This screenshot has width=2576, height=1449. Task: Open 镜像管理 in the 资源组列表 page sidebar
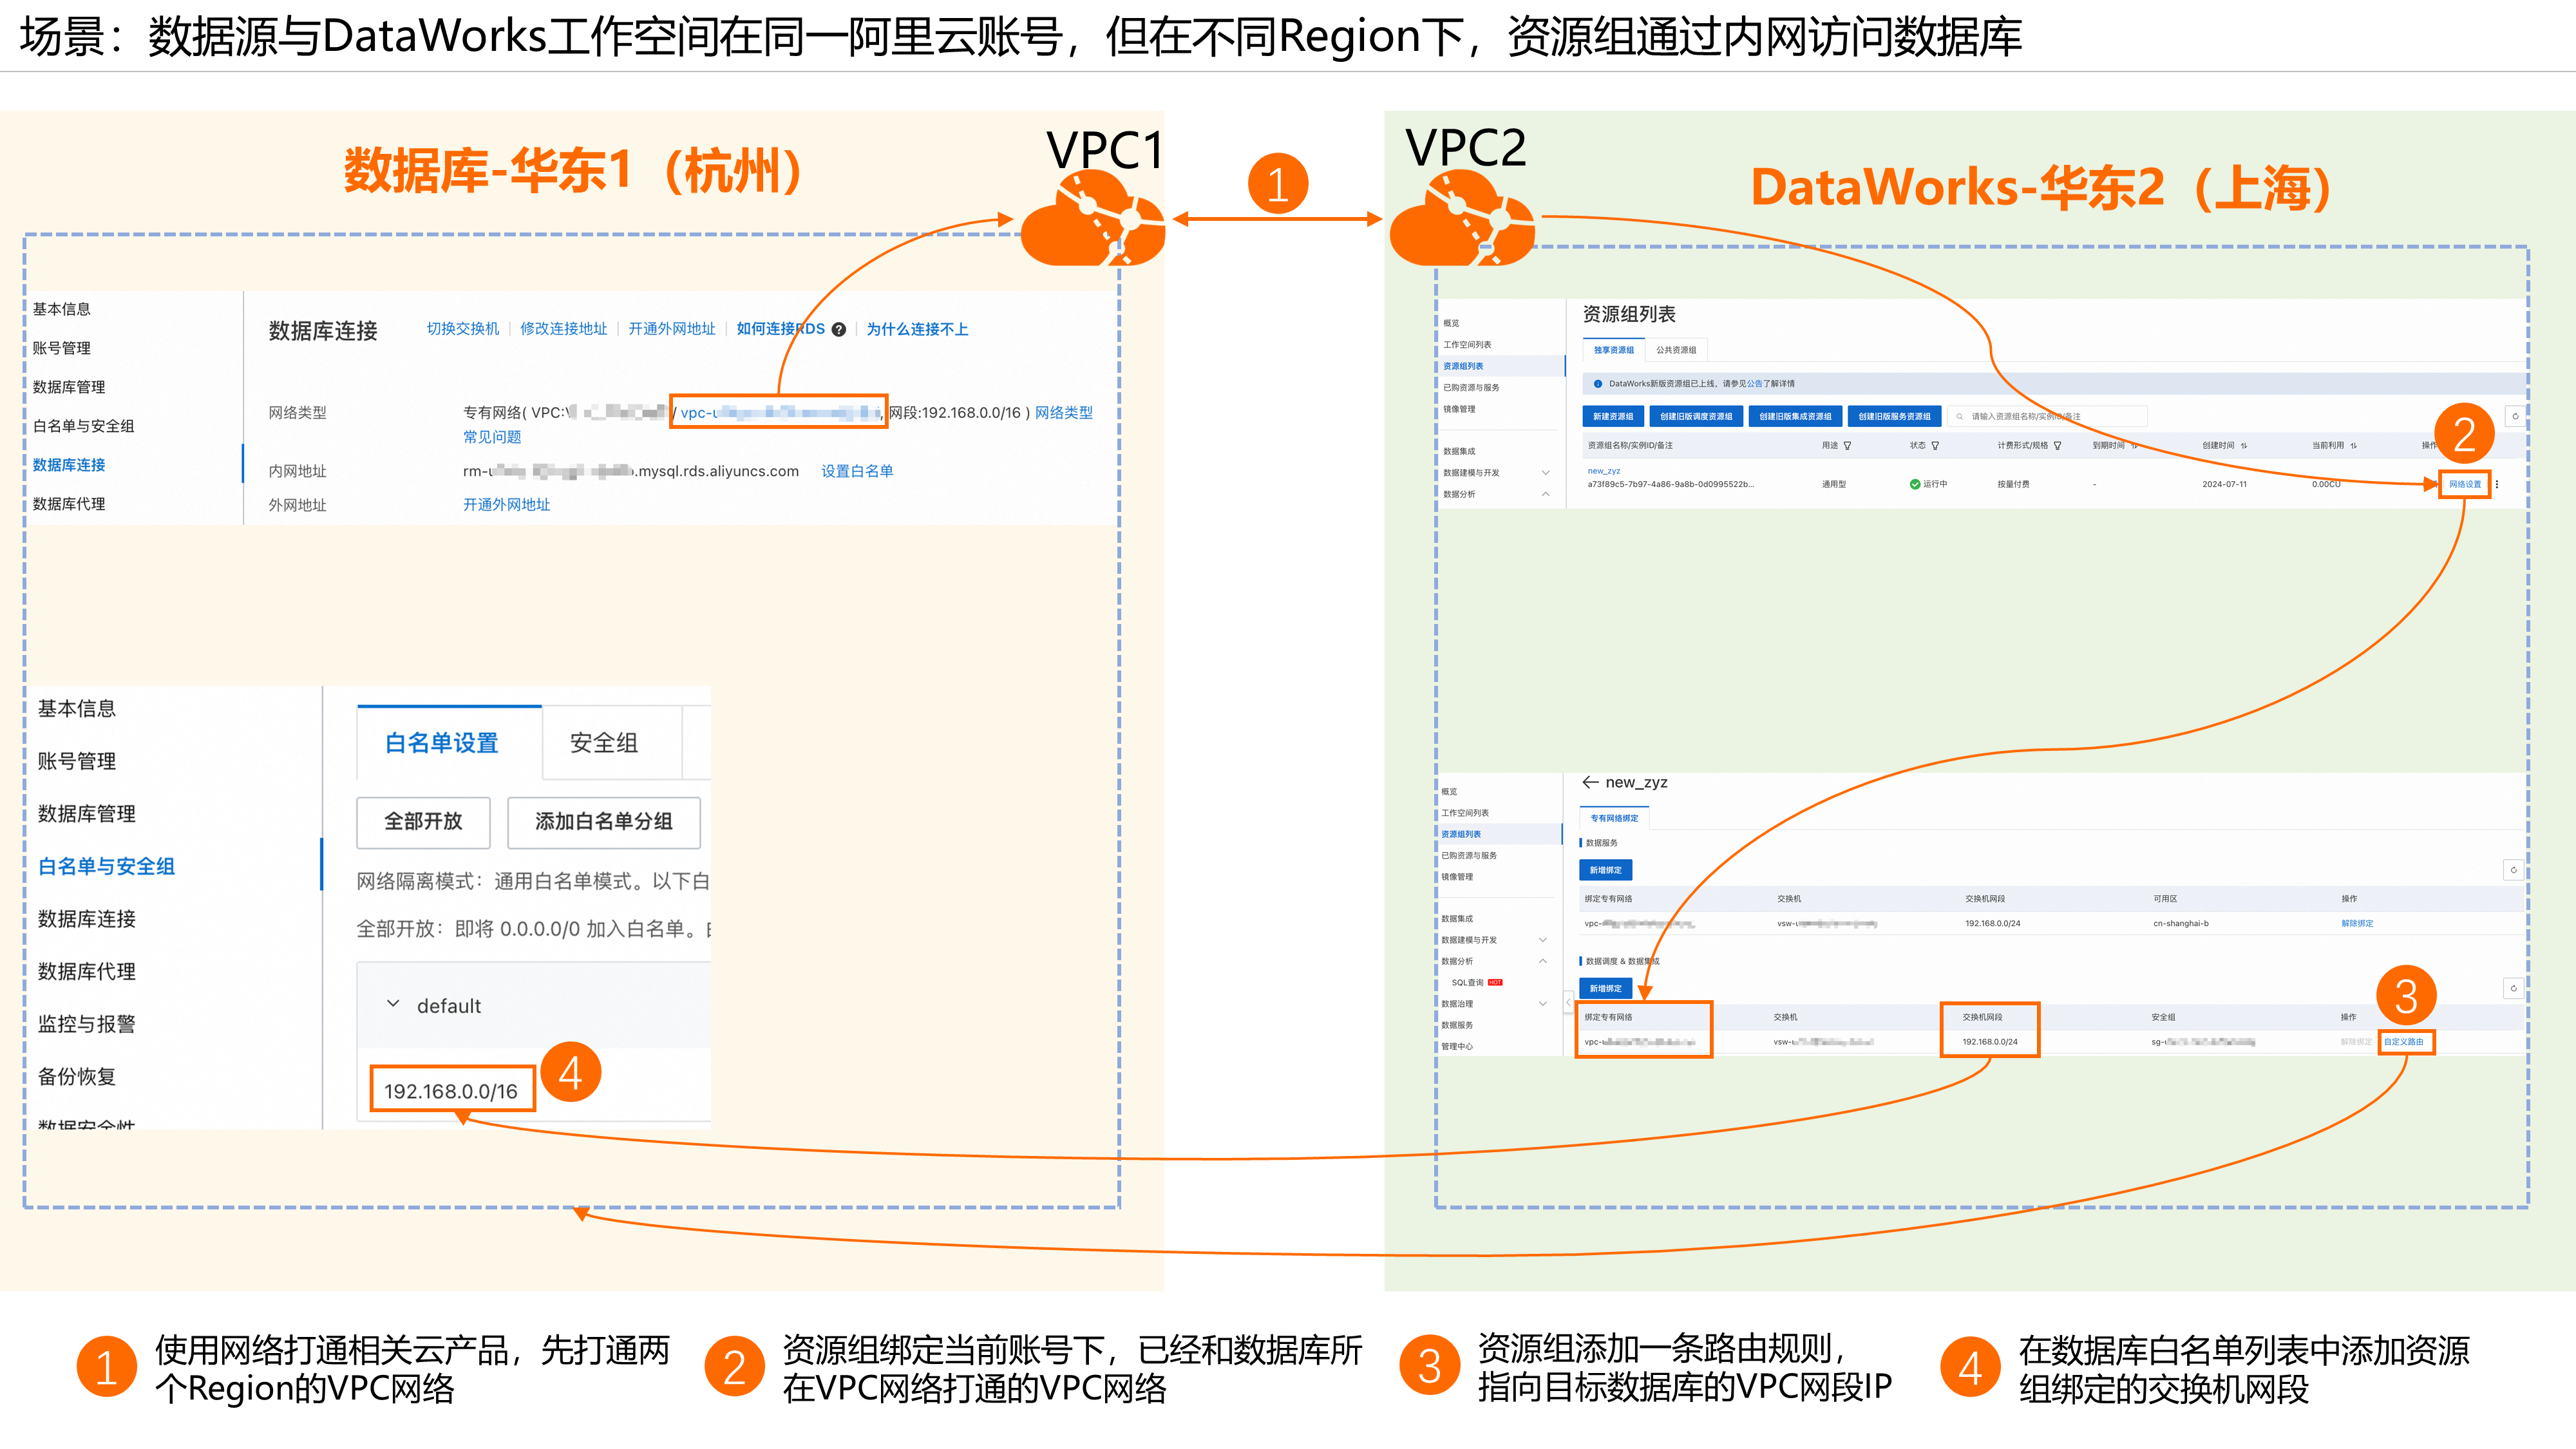click(1459, 409)
